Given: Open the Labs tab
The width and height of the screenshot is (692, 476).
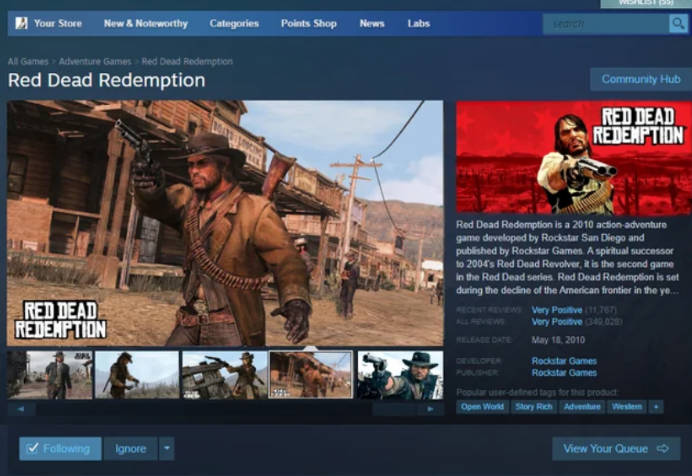Looking at the screenshot, I should pyautogui.click(x=418, y=23).
